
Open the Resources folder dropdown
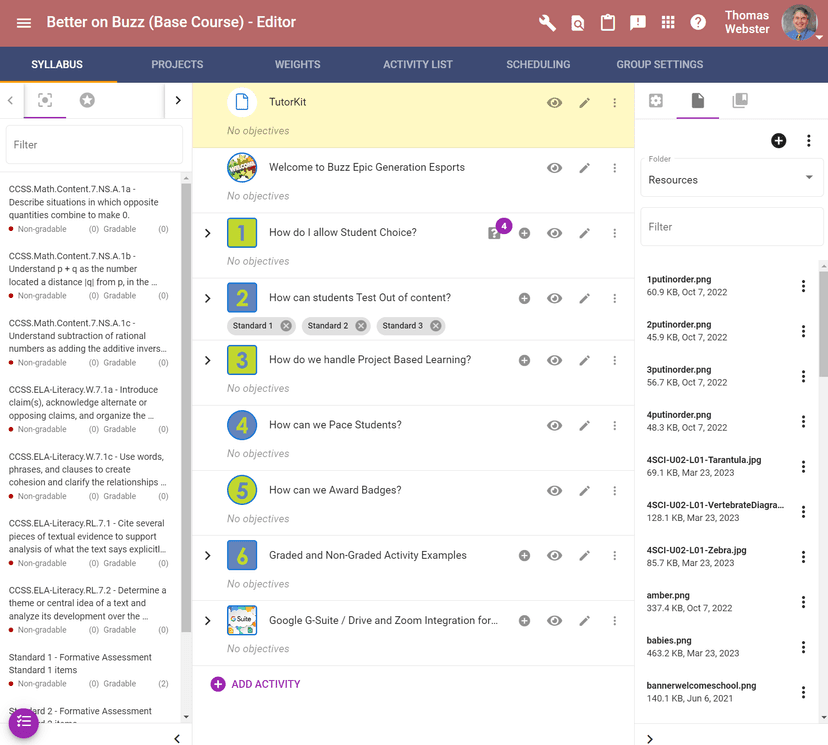point(731,178)
